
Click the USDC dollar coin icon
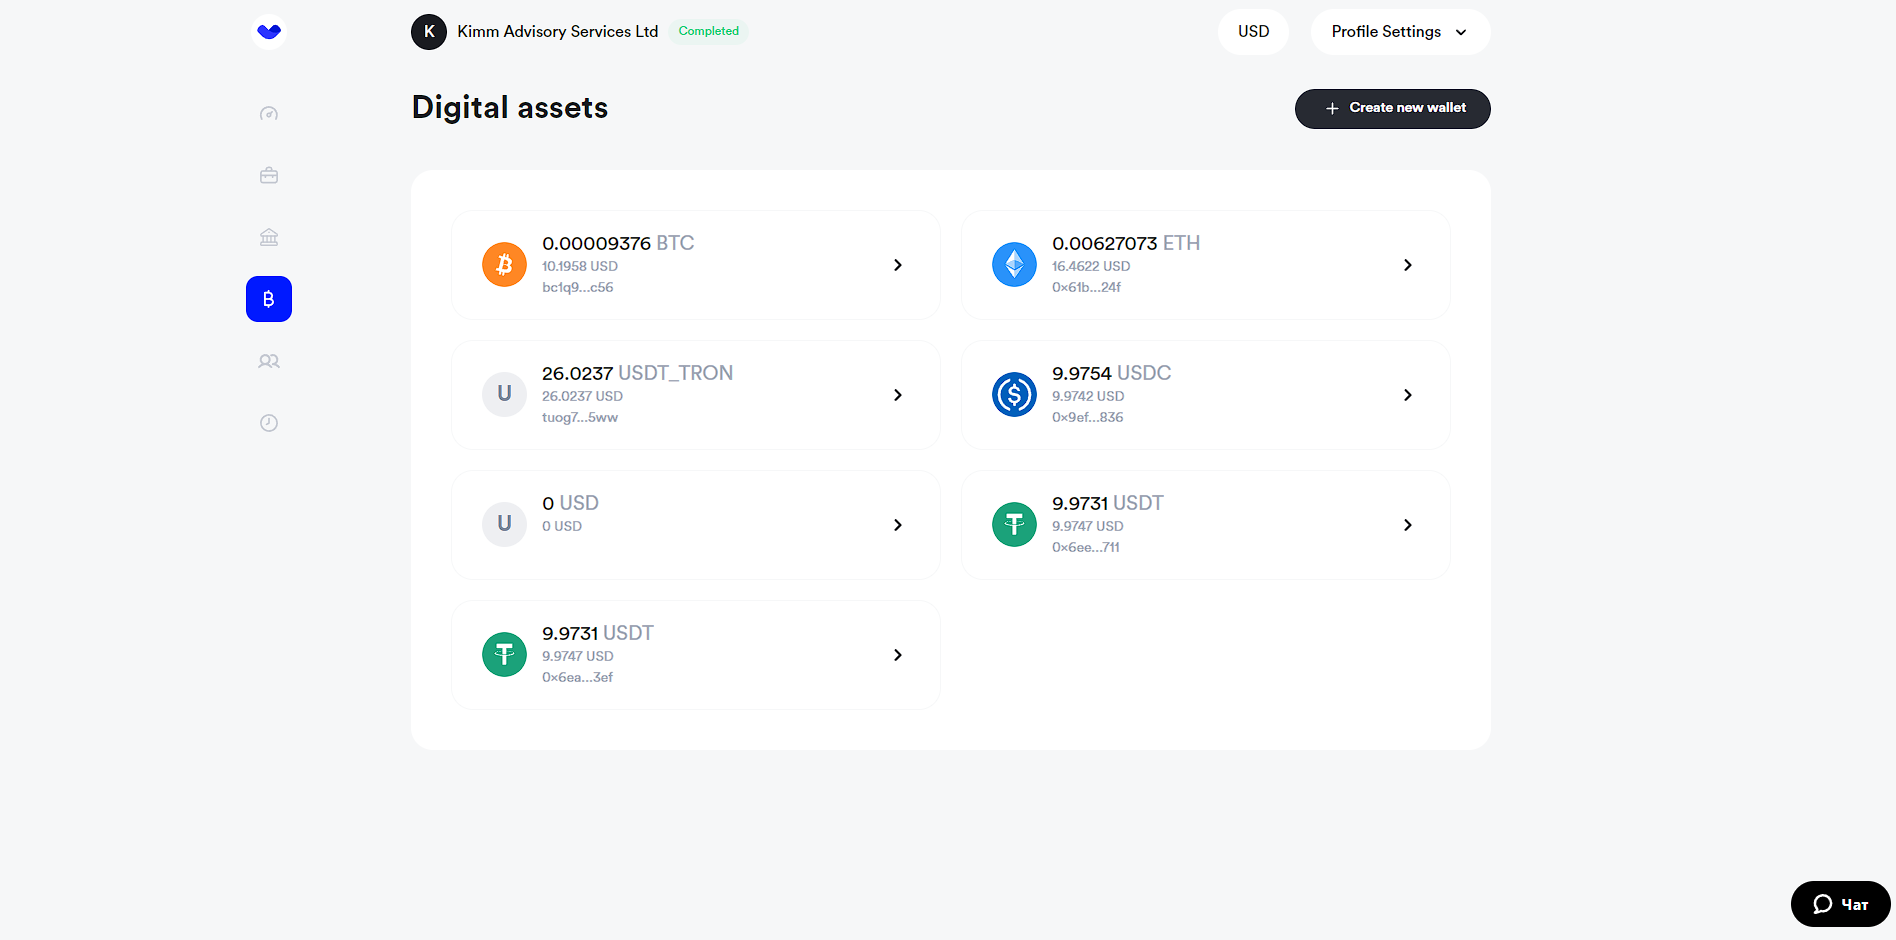1014,395
